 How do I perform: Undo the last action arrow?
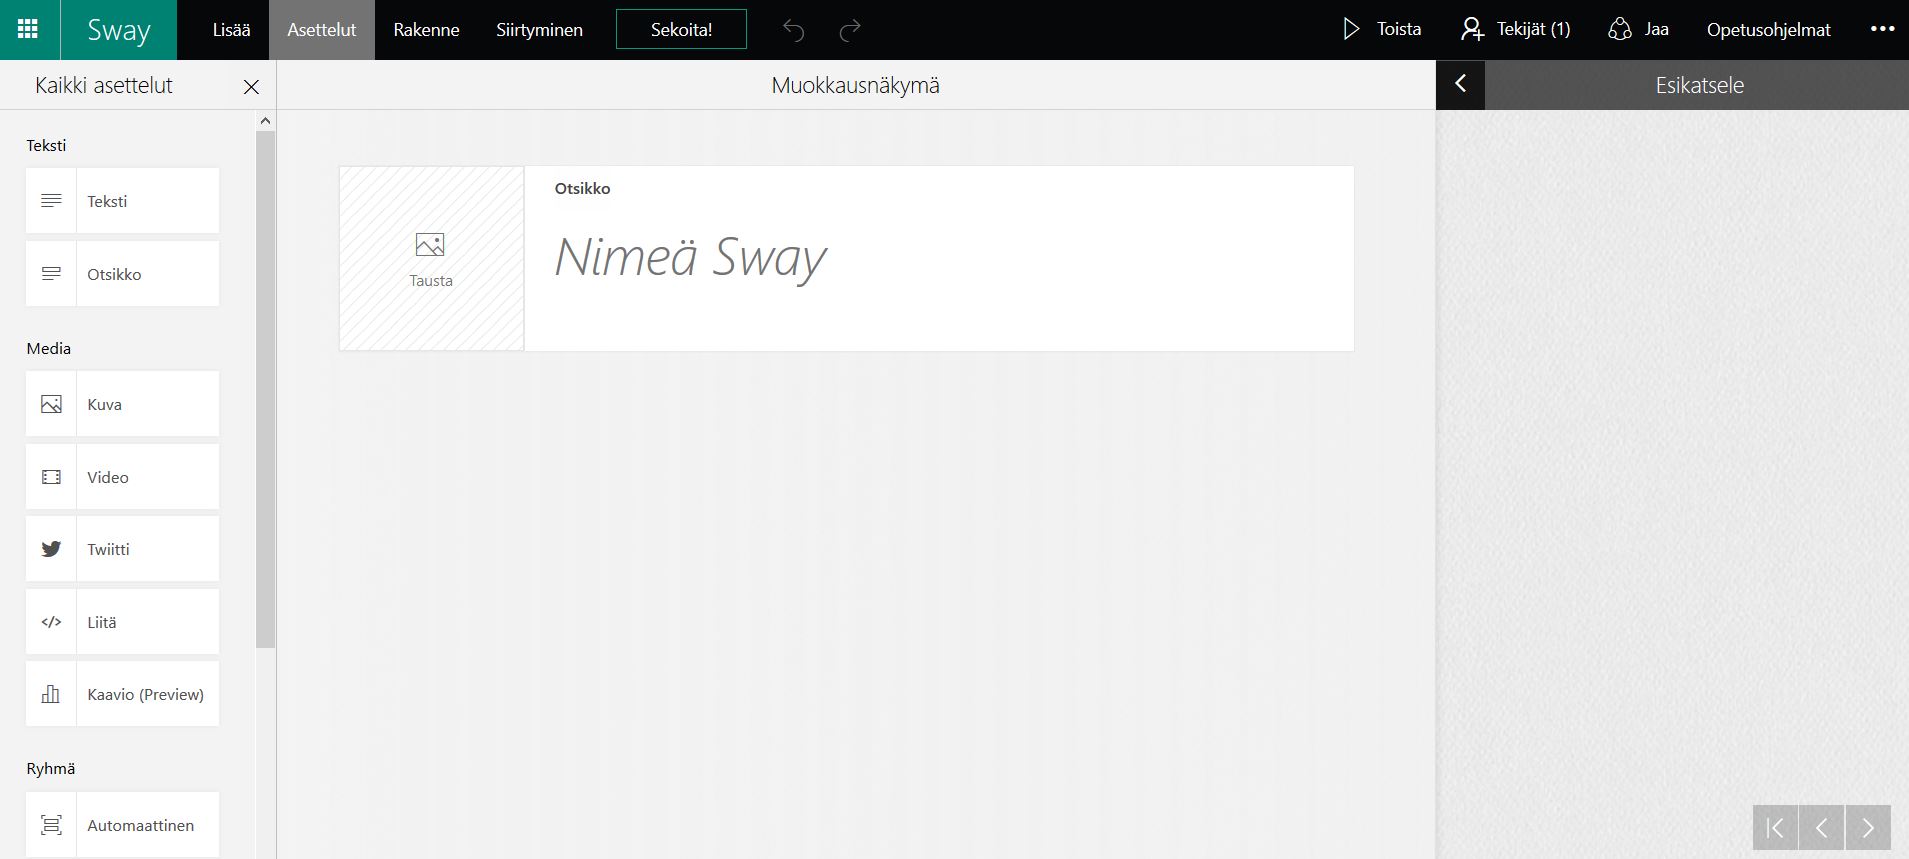coord(794,30)
